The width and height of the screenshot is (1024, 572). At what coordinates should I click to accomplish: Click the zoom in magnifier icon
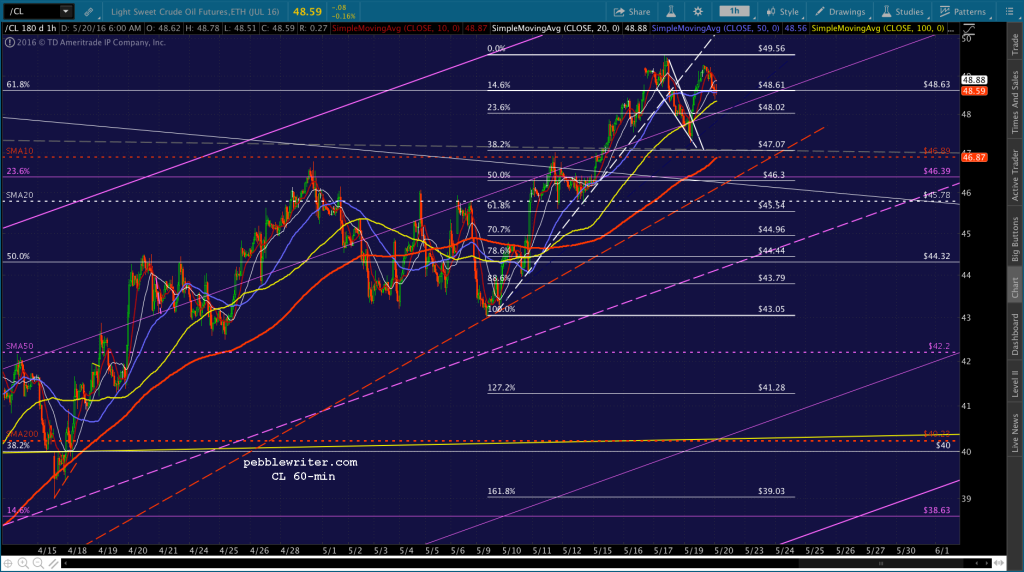[23, 563]
